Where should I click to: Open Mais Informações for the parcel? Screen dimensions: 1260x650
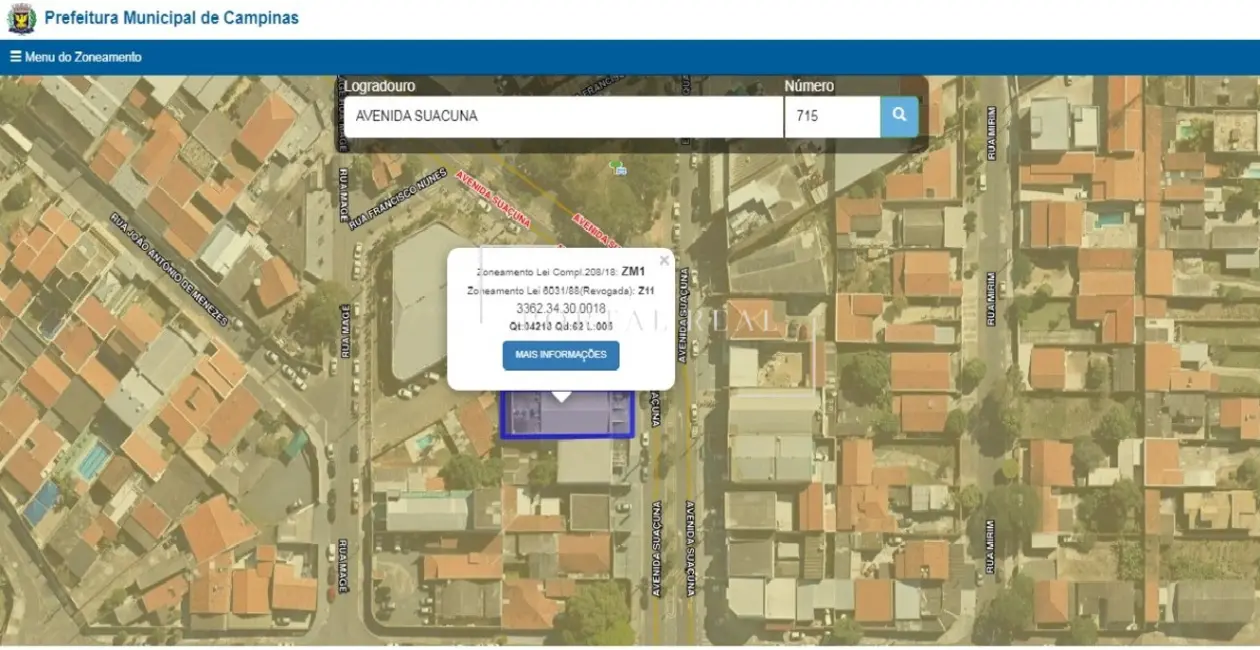[561, 355]
